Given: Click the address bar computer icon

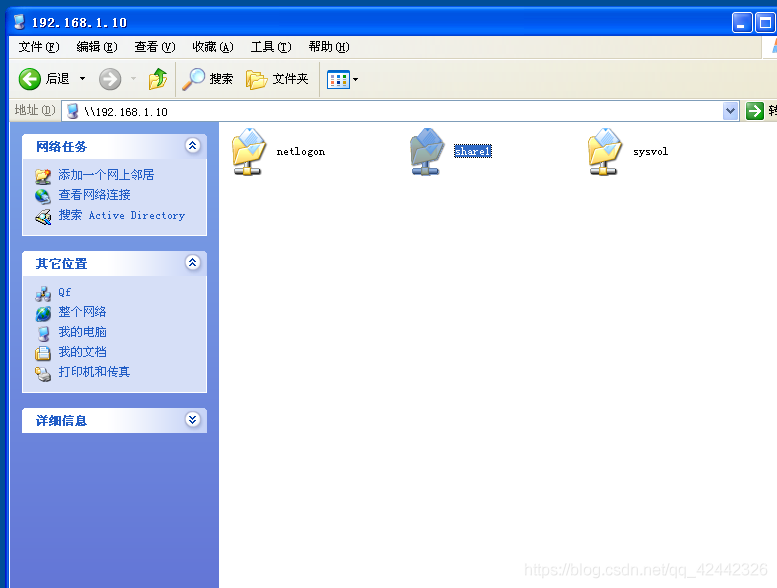Looking at the screenshot, I should pos(72,111).
